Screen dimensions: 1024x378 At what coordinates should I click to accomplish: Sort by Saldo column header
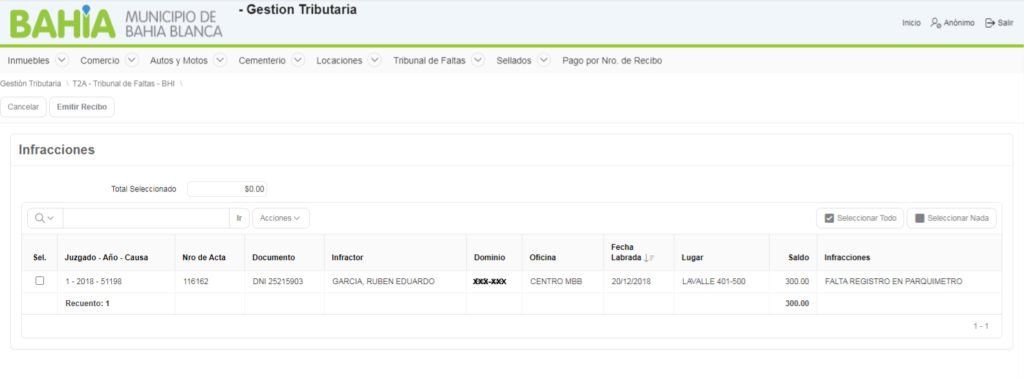(799, 258)
